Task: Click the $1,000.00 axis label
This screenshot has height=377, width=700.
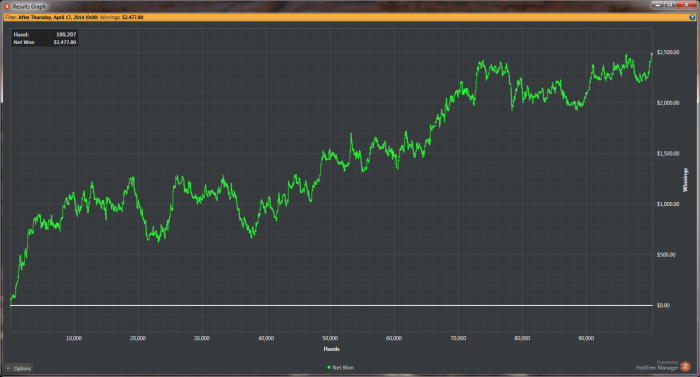Action: tap(668, 204)
